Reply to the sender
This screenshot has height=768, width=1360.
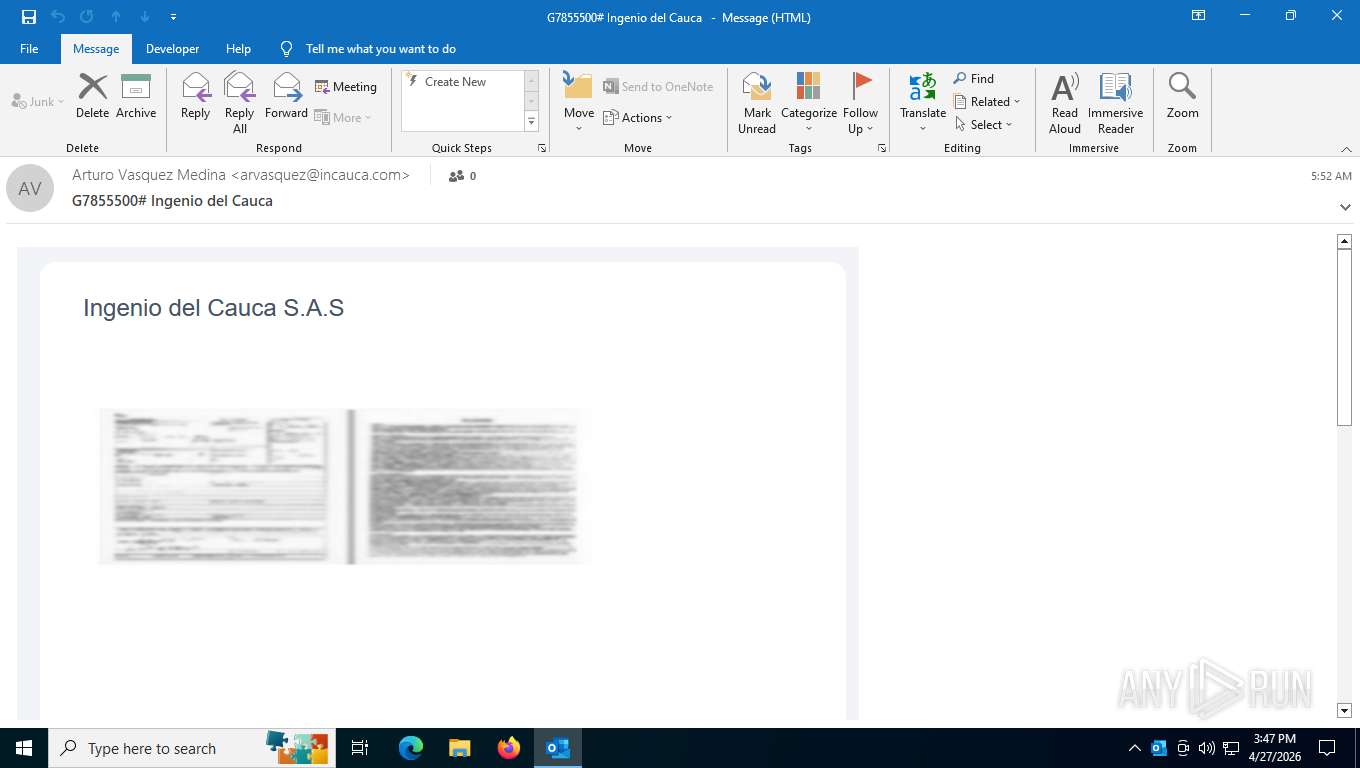(x=196, y=96)
